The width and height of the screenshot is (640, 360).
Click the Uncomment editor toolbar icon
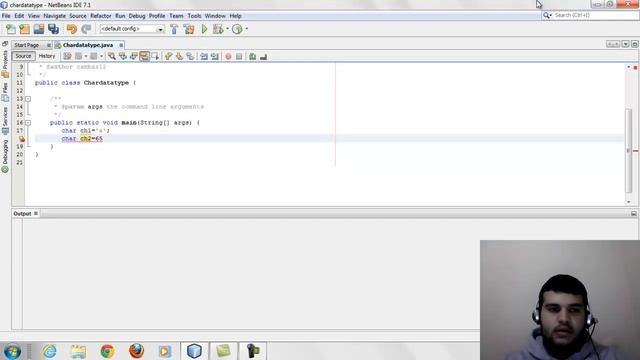263,56
